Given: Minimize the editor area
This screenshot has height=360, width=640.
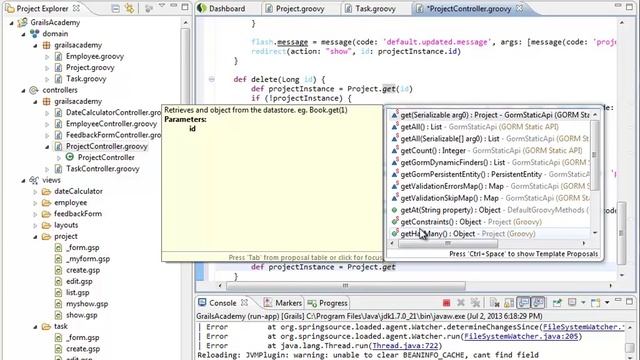Looking at the screenshot, I should point(618,5).
